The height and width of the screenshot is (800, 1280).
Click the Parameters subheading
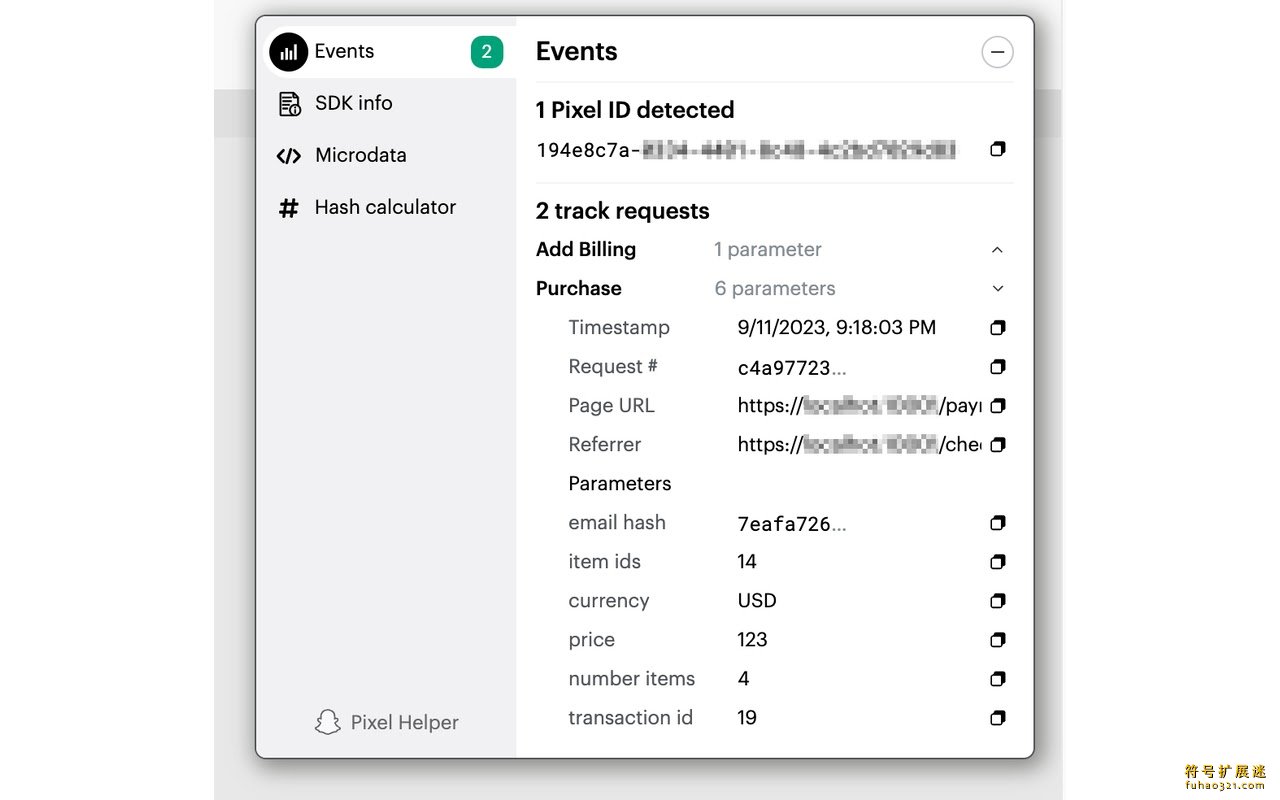[620, 484]
